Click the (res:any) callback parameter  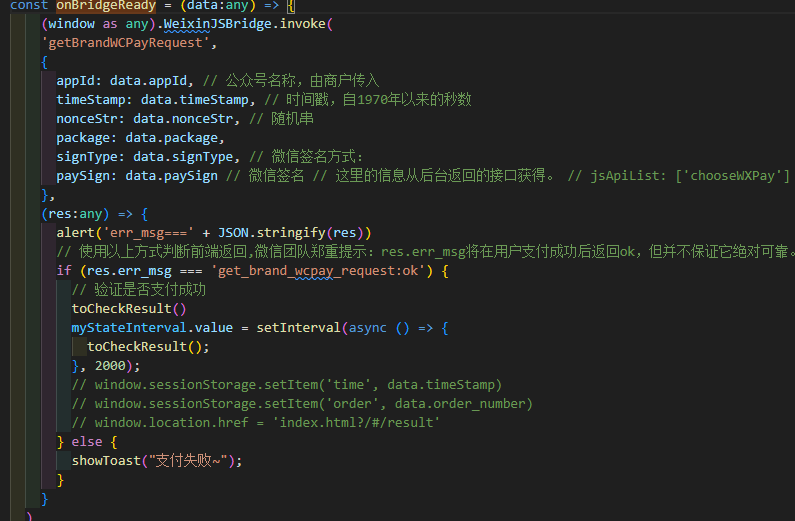click(75, 214)
